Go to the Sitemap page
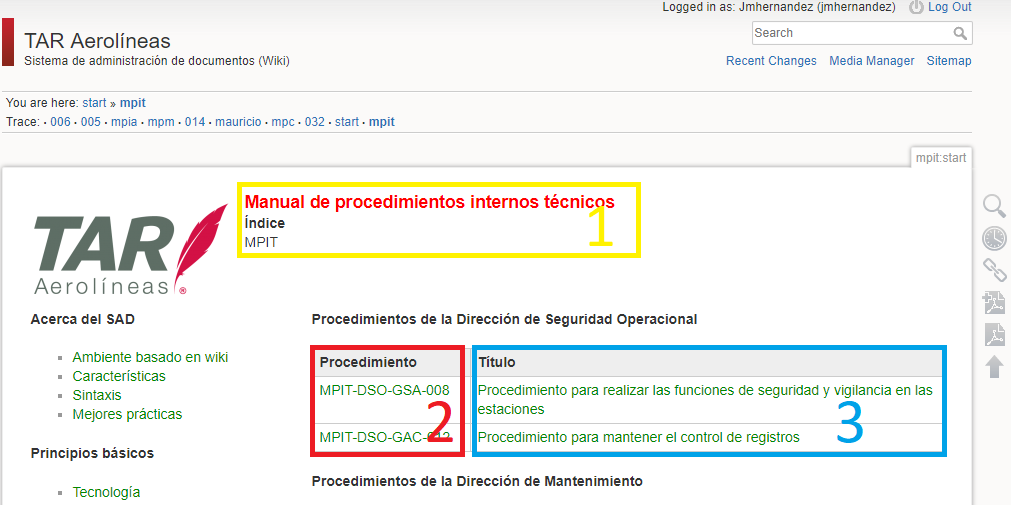This screenshot has height=505, width=1011. tap(948, 61)
